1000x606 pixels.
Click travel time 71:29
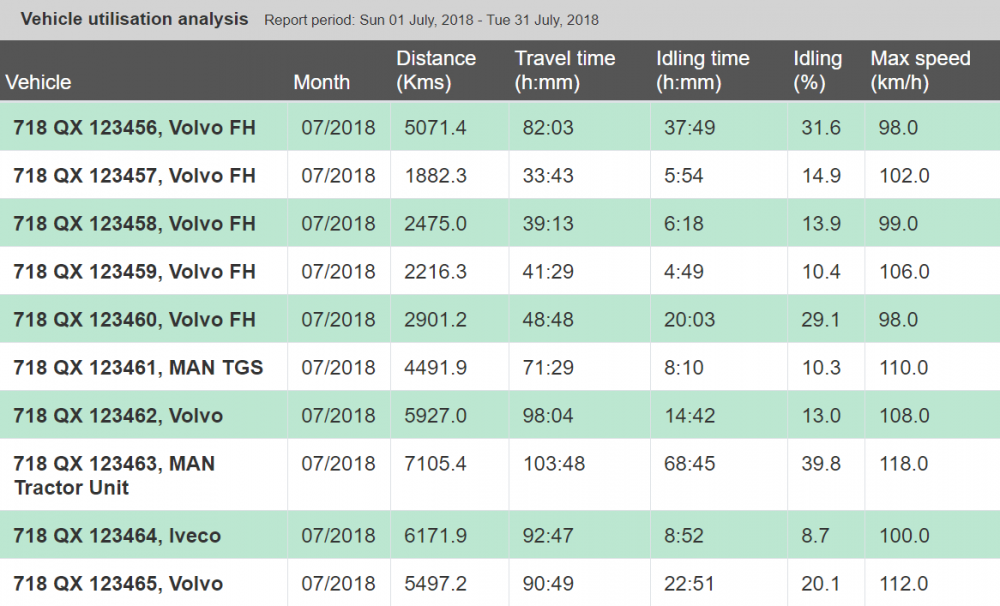tap(548, 367)
